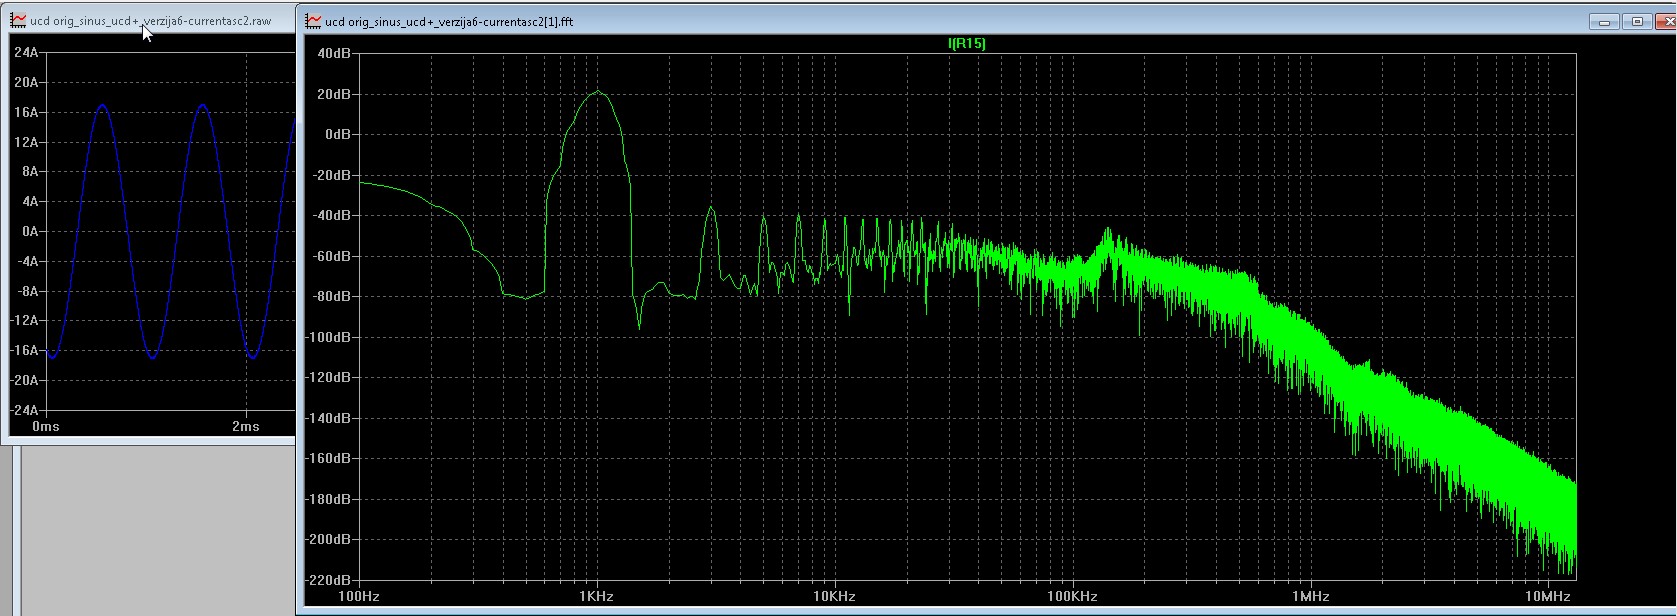Click the .raw window's waveform icon
This screenshot has height=616, width=1677.
[18, 20]
